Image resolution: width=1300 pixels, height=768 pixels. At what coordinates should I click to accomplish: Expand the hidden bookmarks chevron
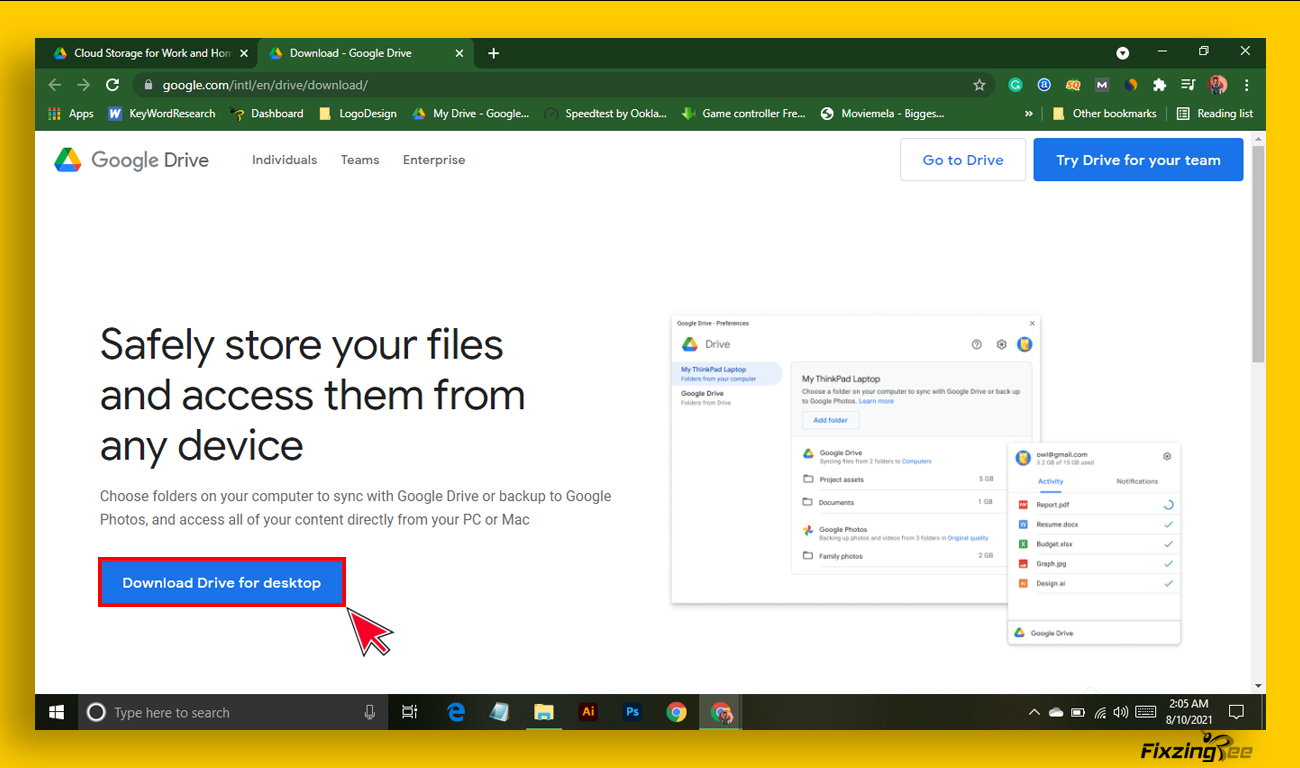pyautogui.click(x=1029, y=114)
